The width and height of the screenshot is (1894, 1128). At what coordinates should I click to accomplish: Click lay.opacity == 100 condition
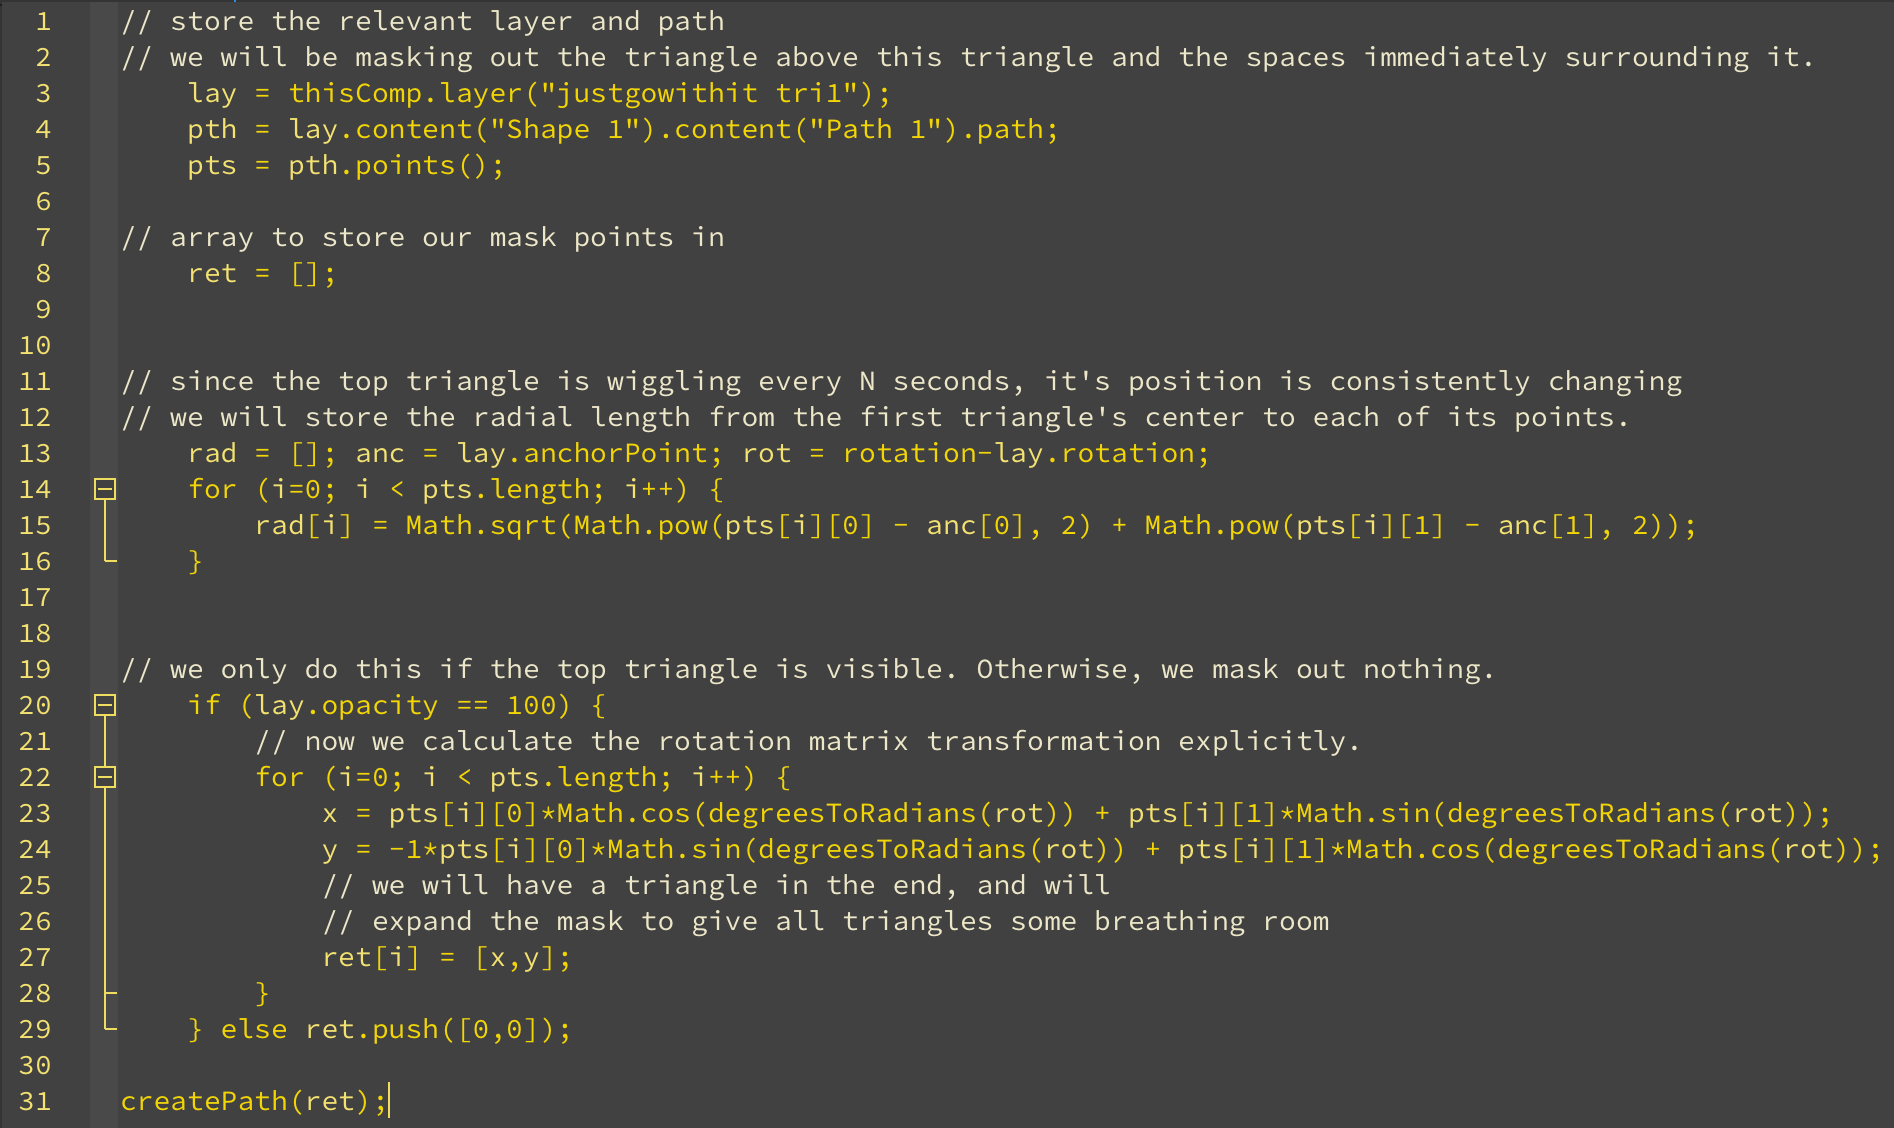[x=406, y=705]
